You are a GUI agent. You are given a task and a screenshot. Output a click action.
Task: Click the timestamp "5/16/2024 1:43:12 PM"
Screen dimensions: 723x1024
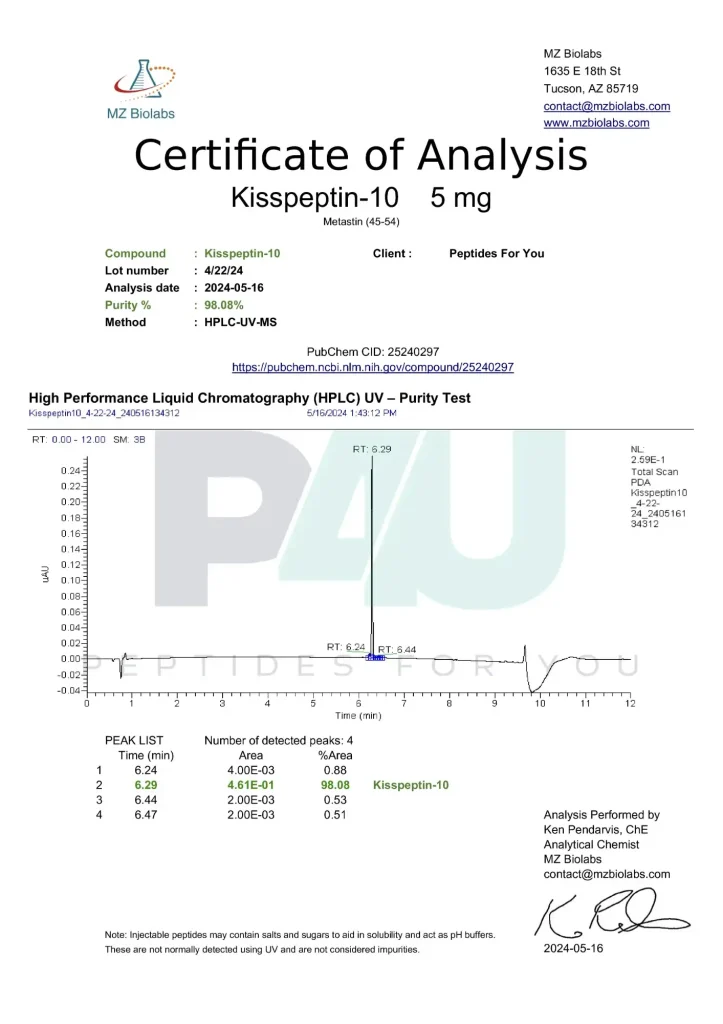(351, 413)
